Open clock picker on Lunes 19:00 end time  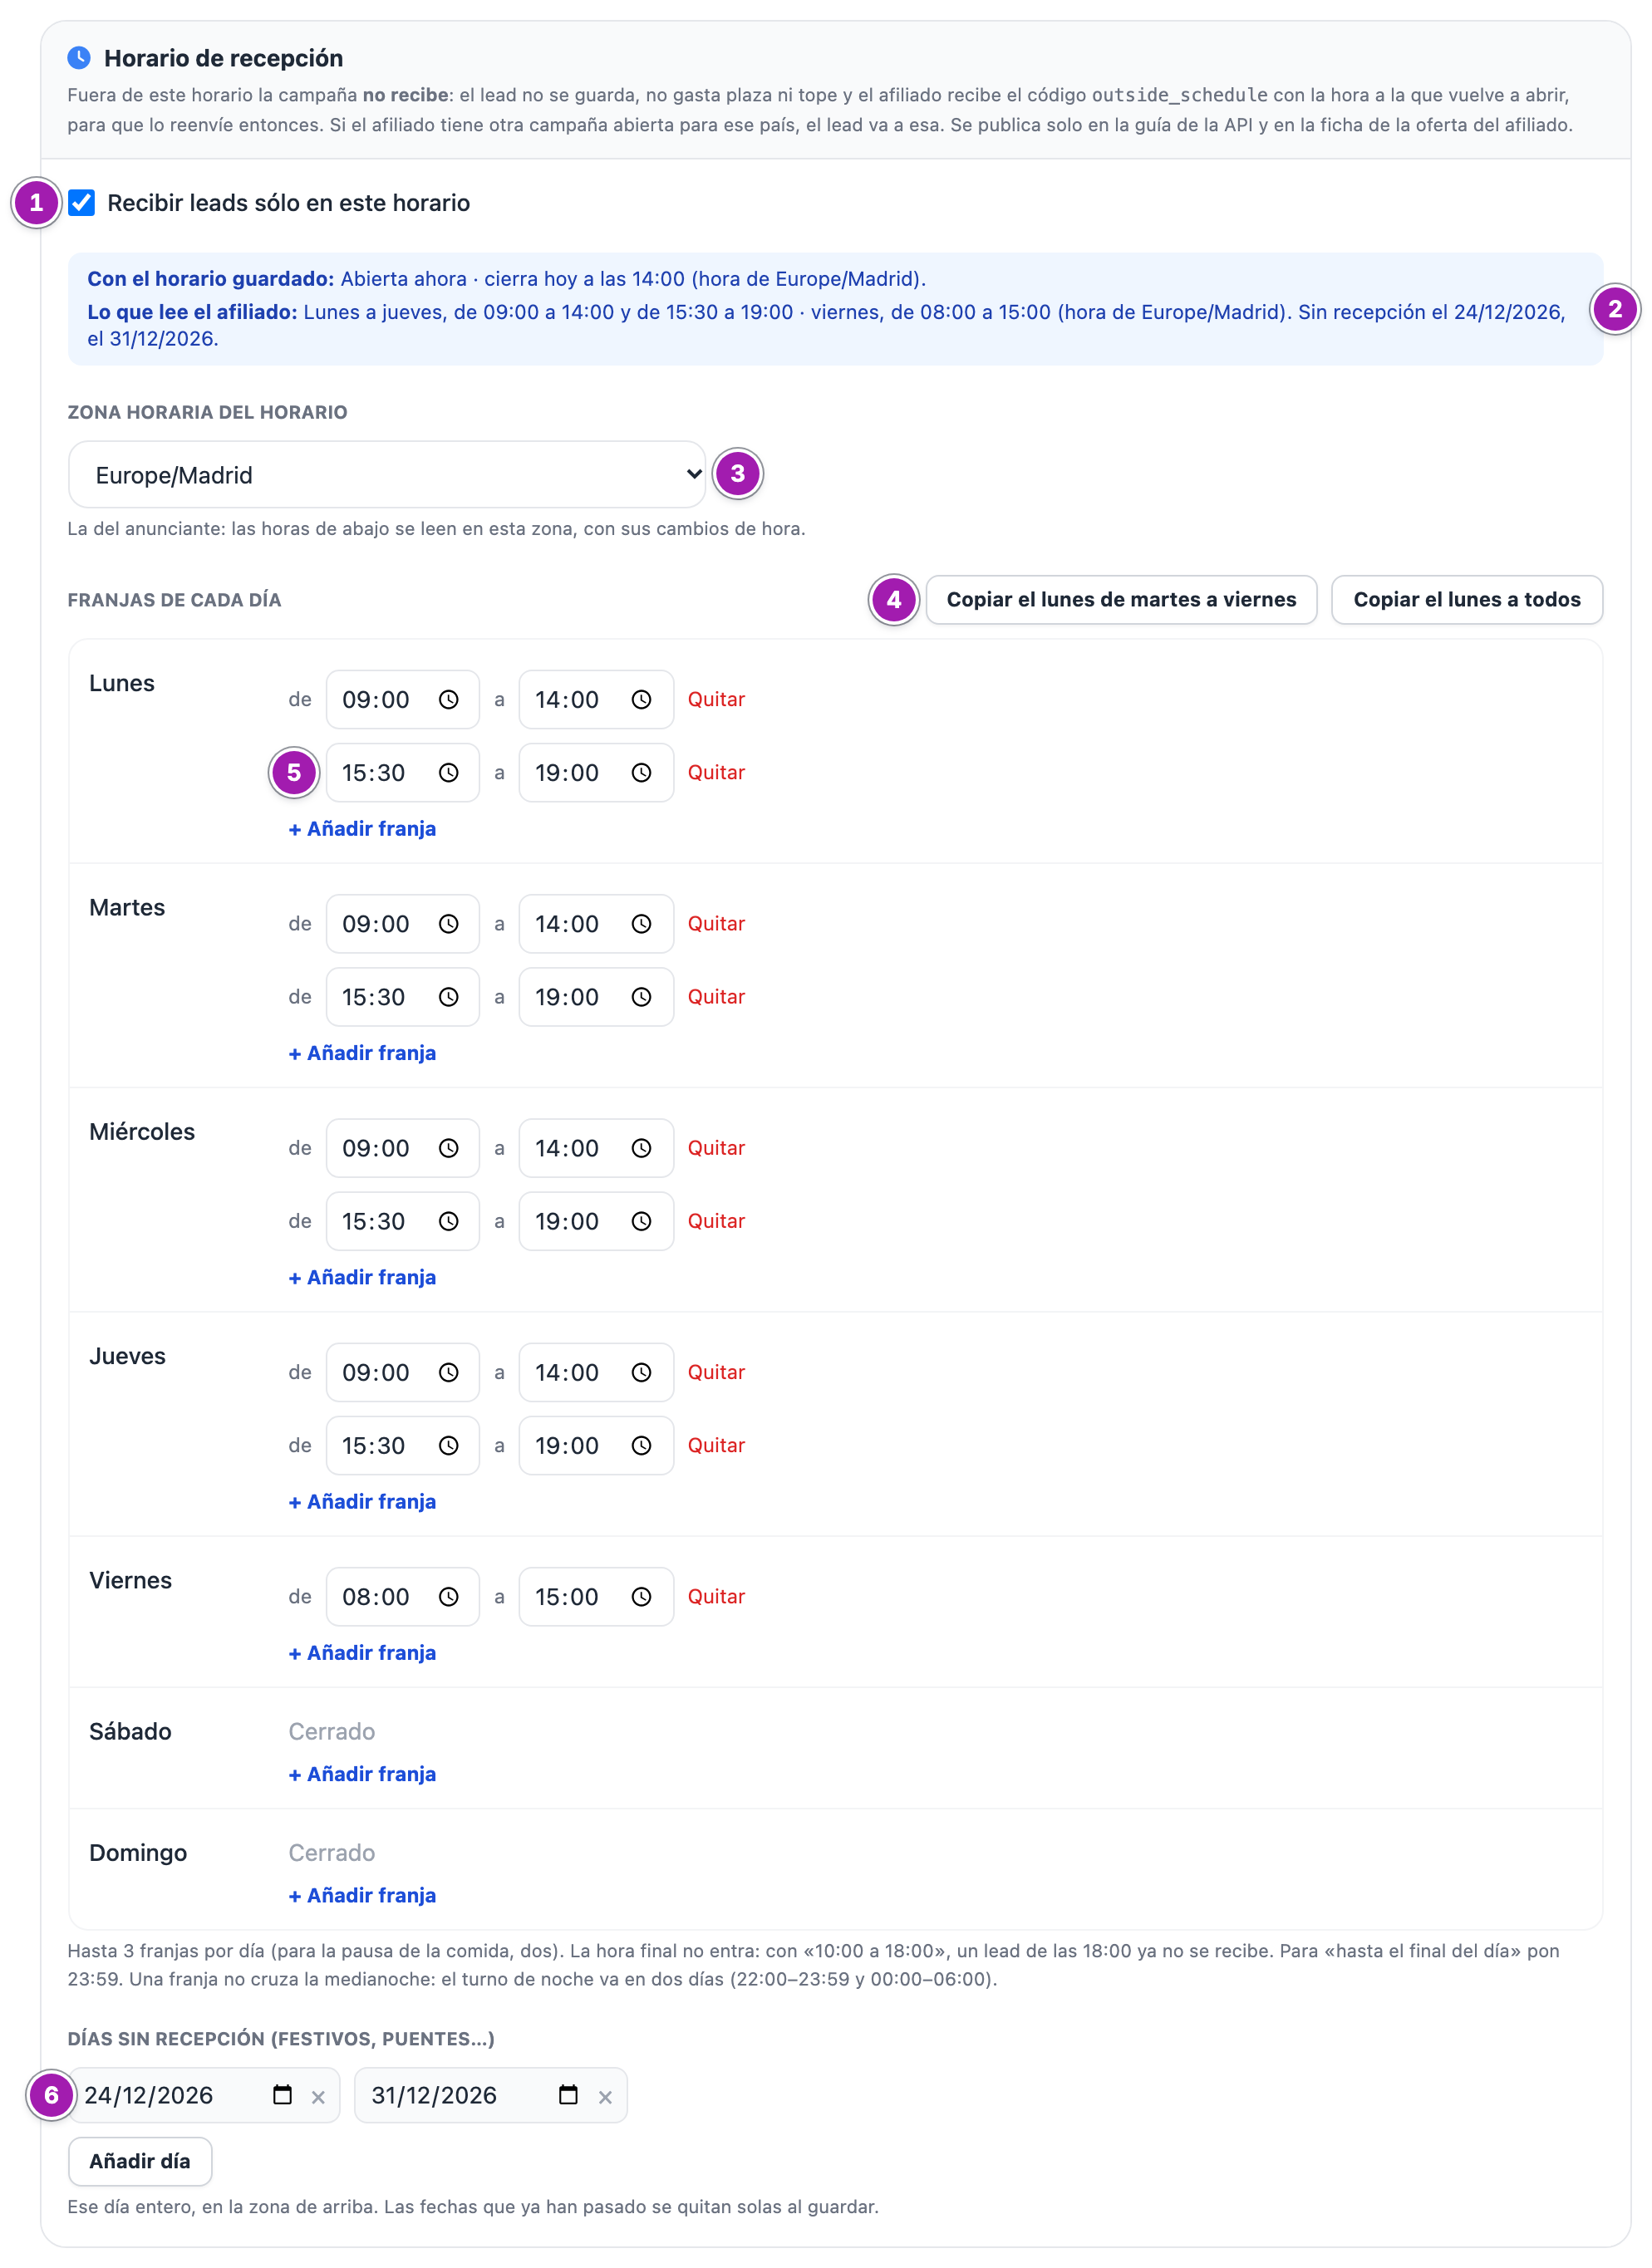(641, 773)
